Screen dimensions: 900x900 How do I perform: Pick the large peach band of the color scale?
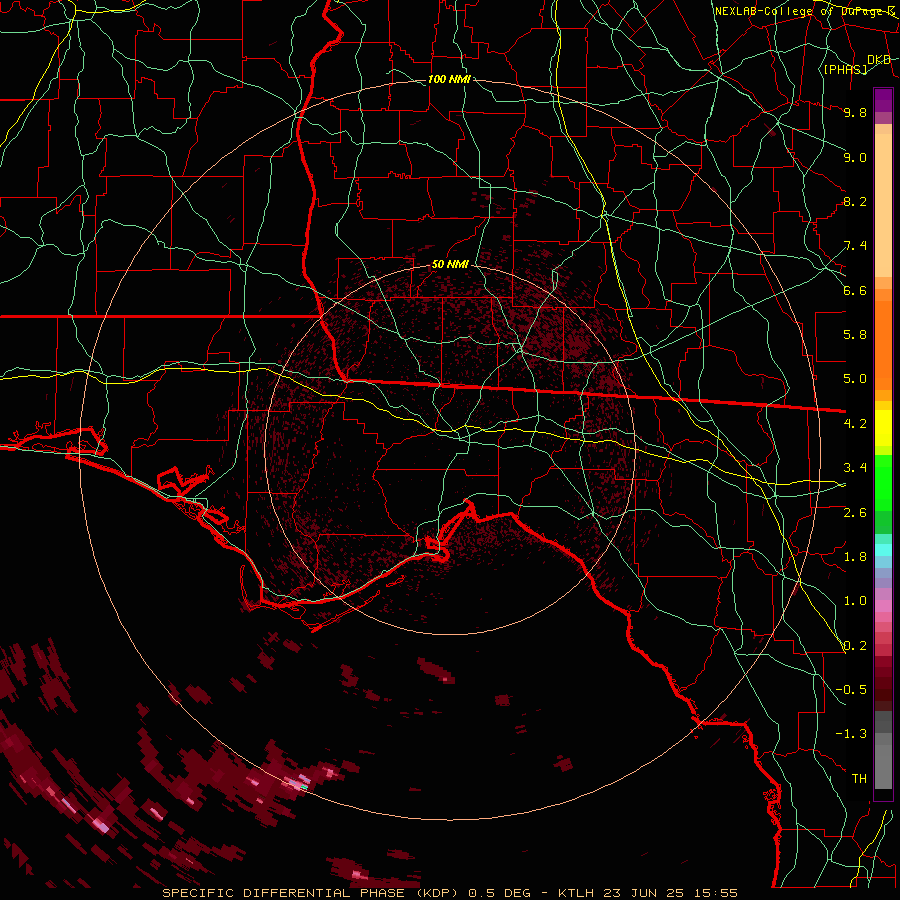[x=883, y=205]
